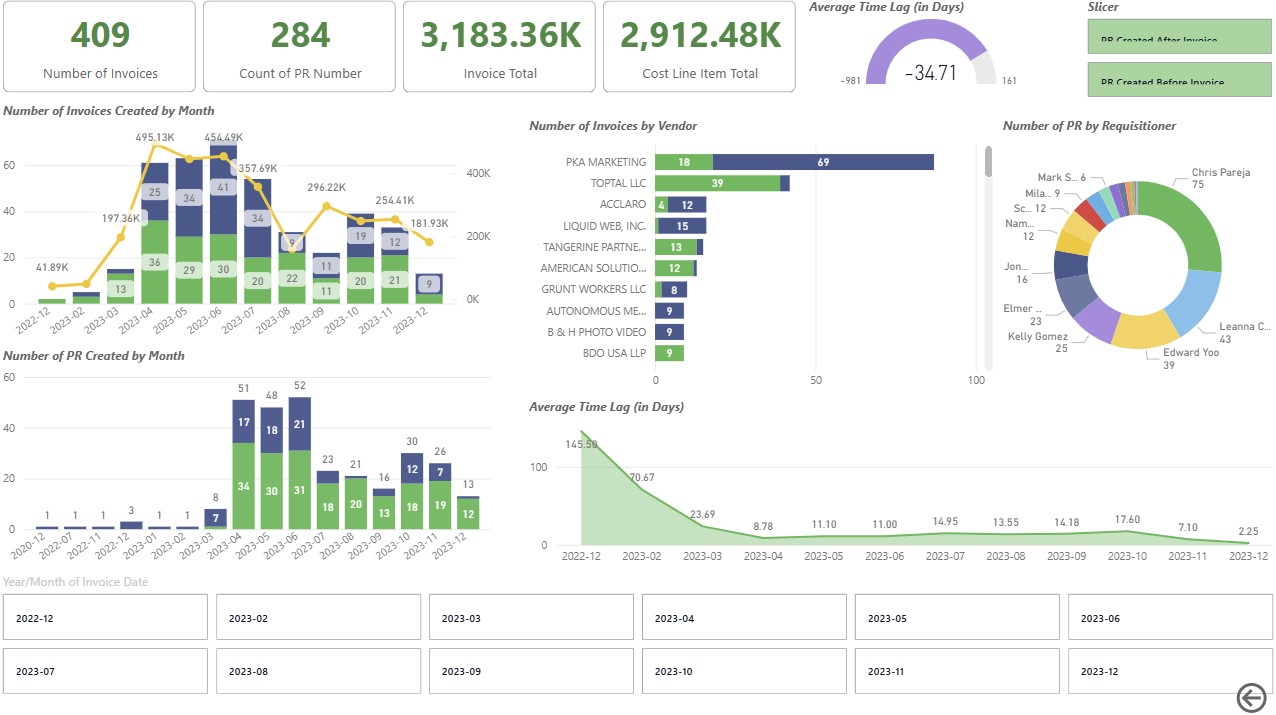Filter by 2023-03 invoice month tile
1276x715 pixels.
pyautogui.click(x=531, y=618)
